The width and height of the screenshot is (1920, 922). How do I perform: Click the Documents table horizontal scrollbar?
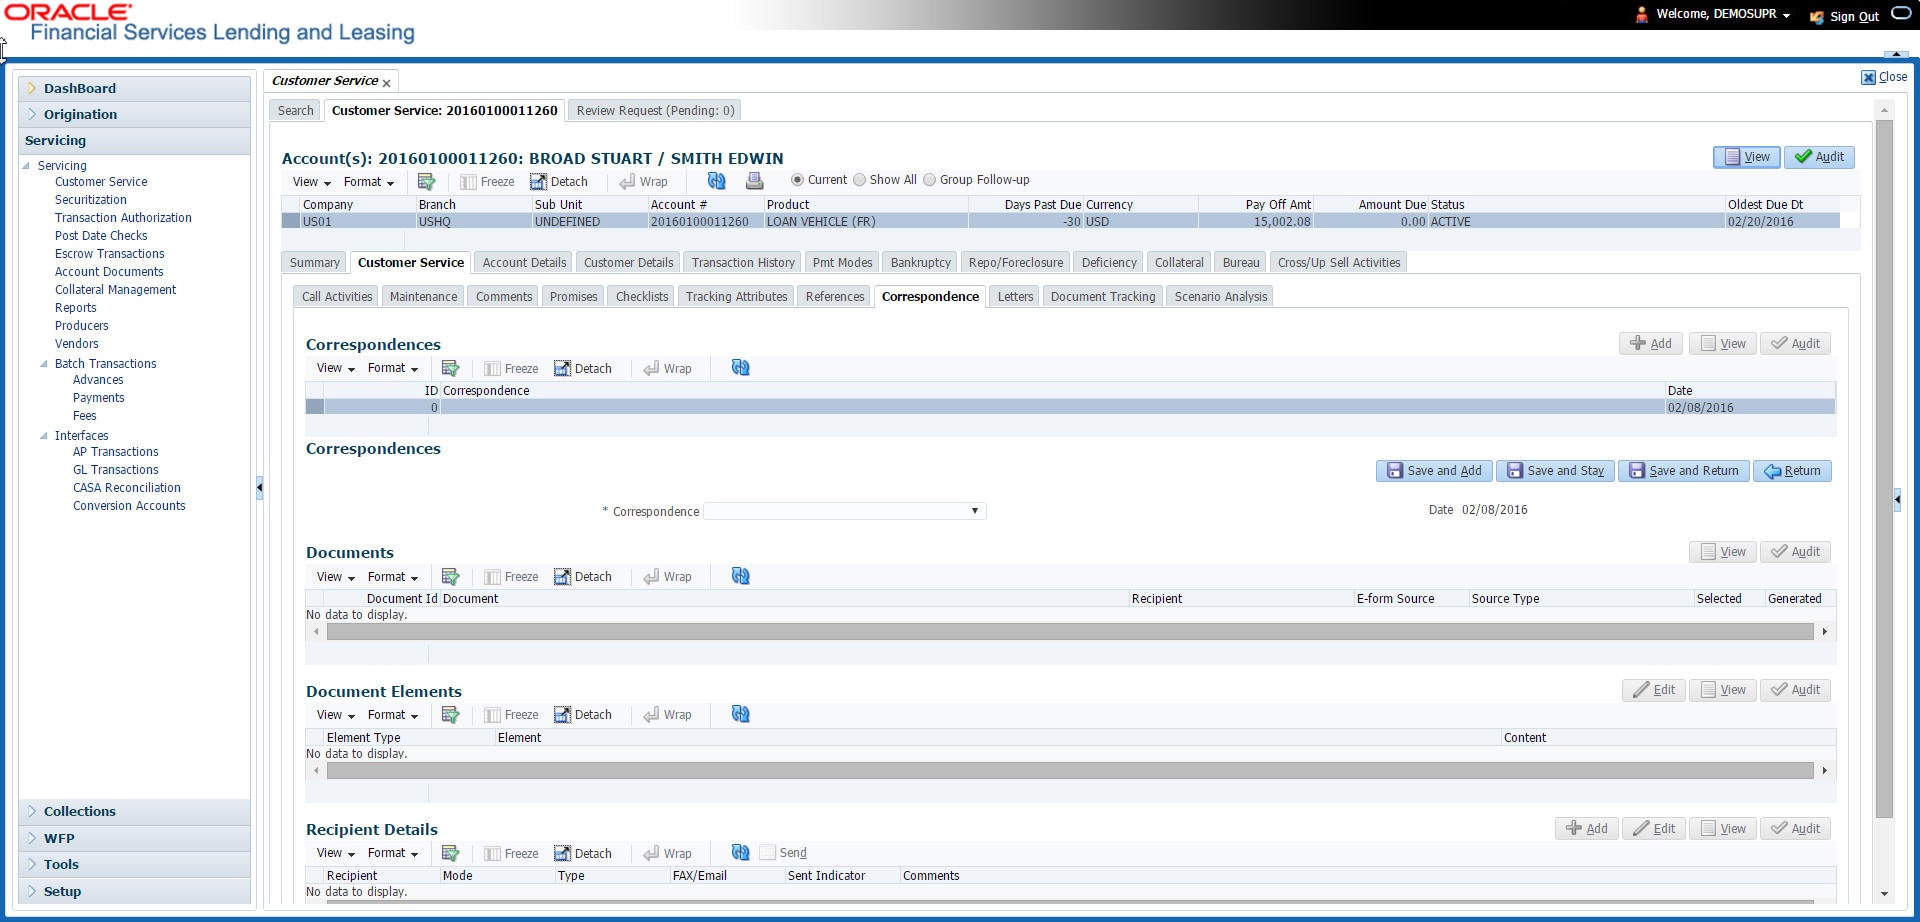click(x=1070, y=632)
